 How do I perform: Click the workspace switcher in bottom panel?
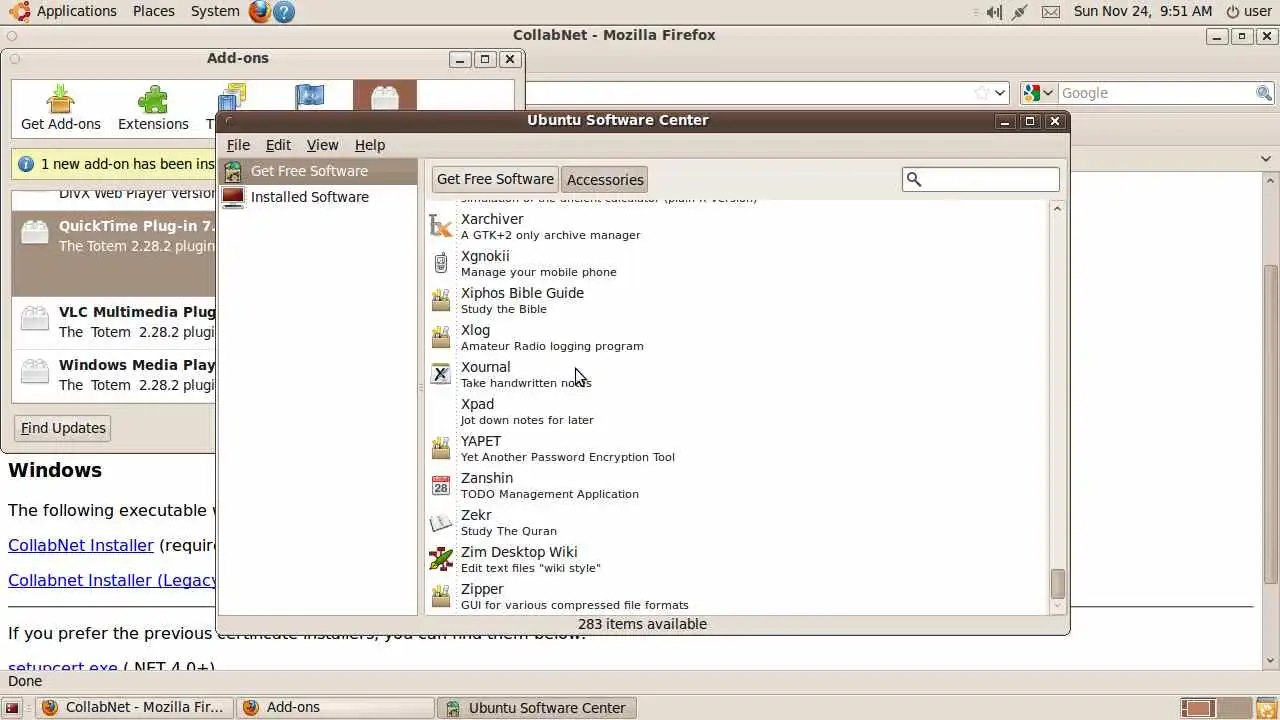(1215, 708)
